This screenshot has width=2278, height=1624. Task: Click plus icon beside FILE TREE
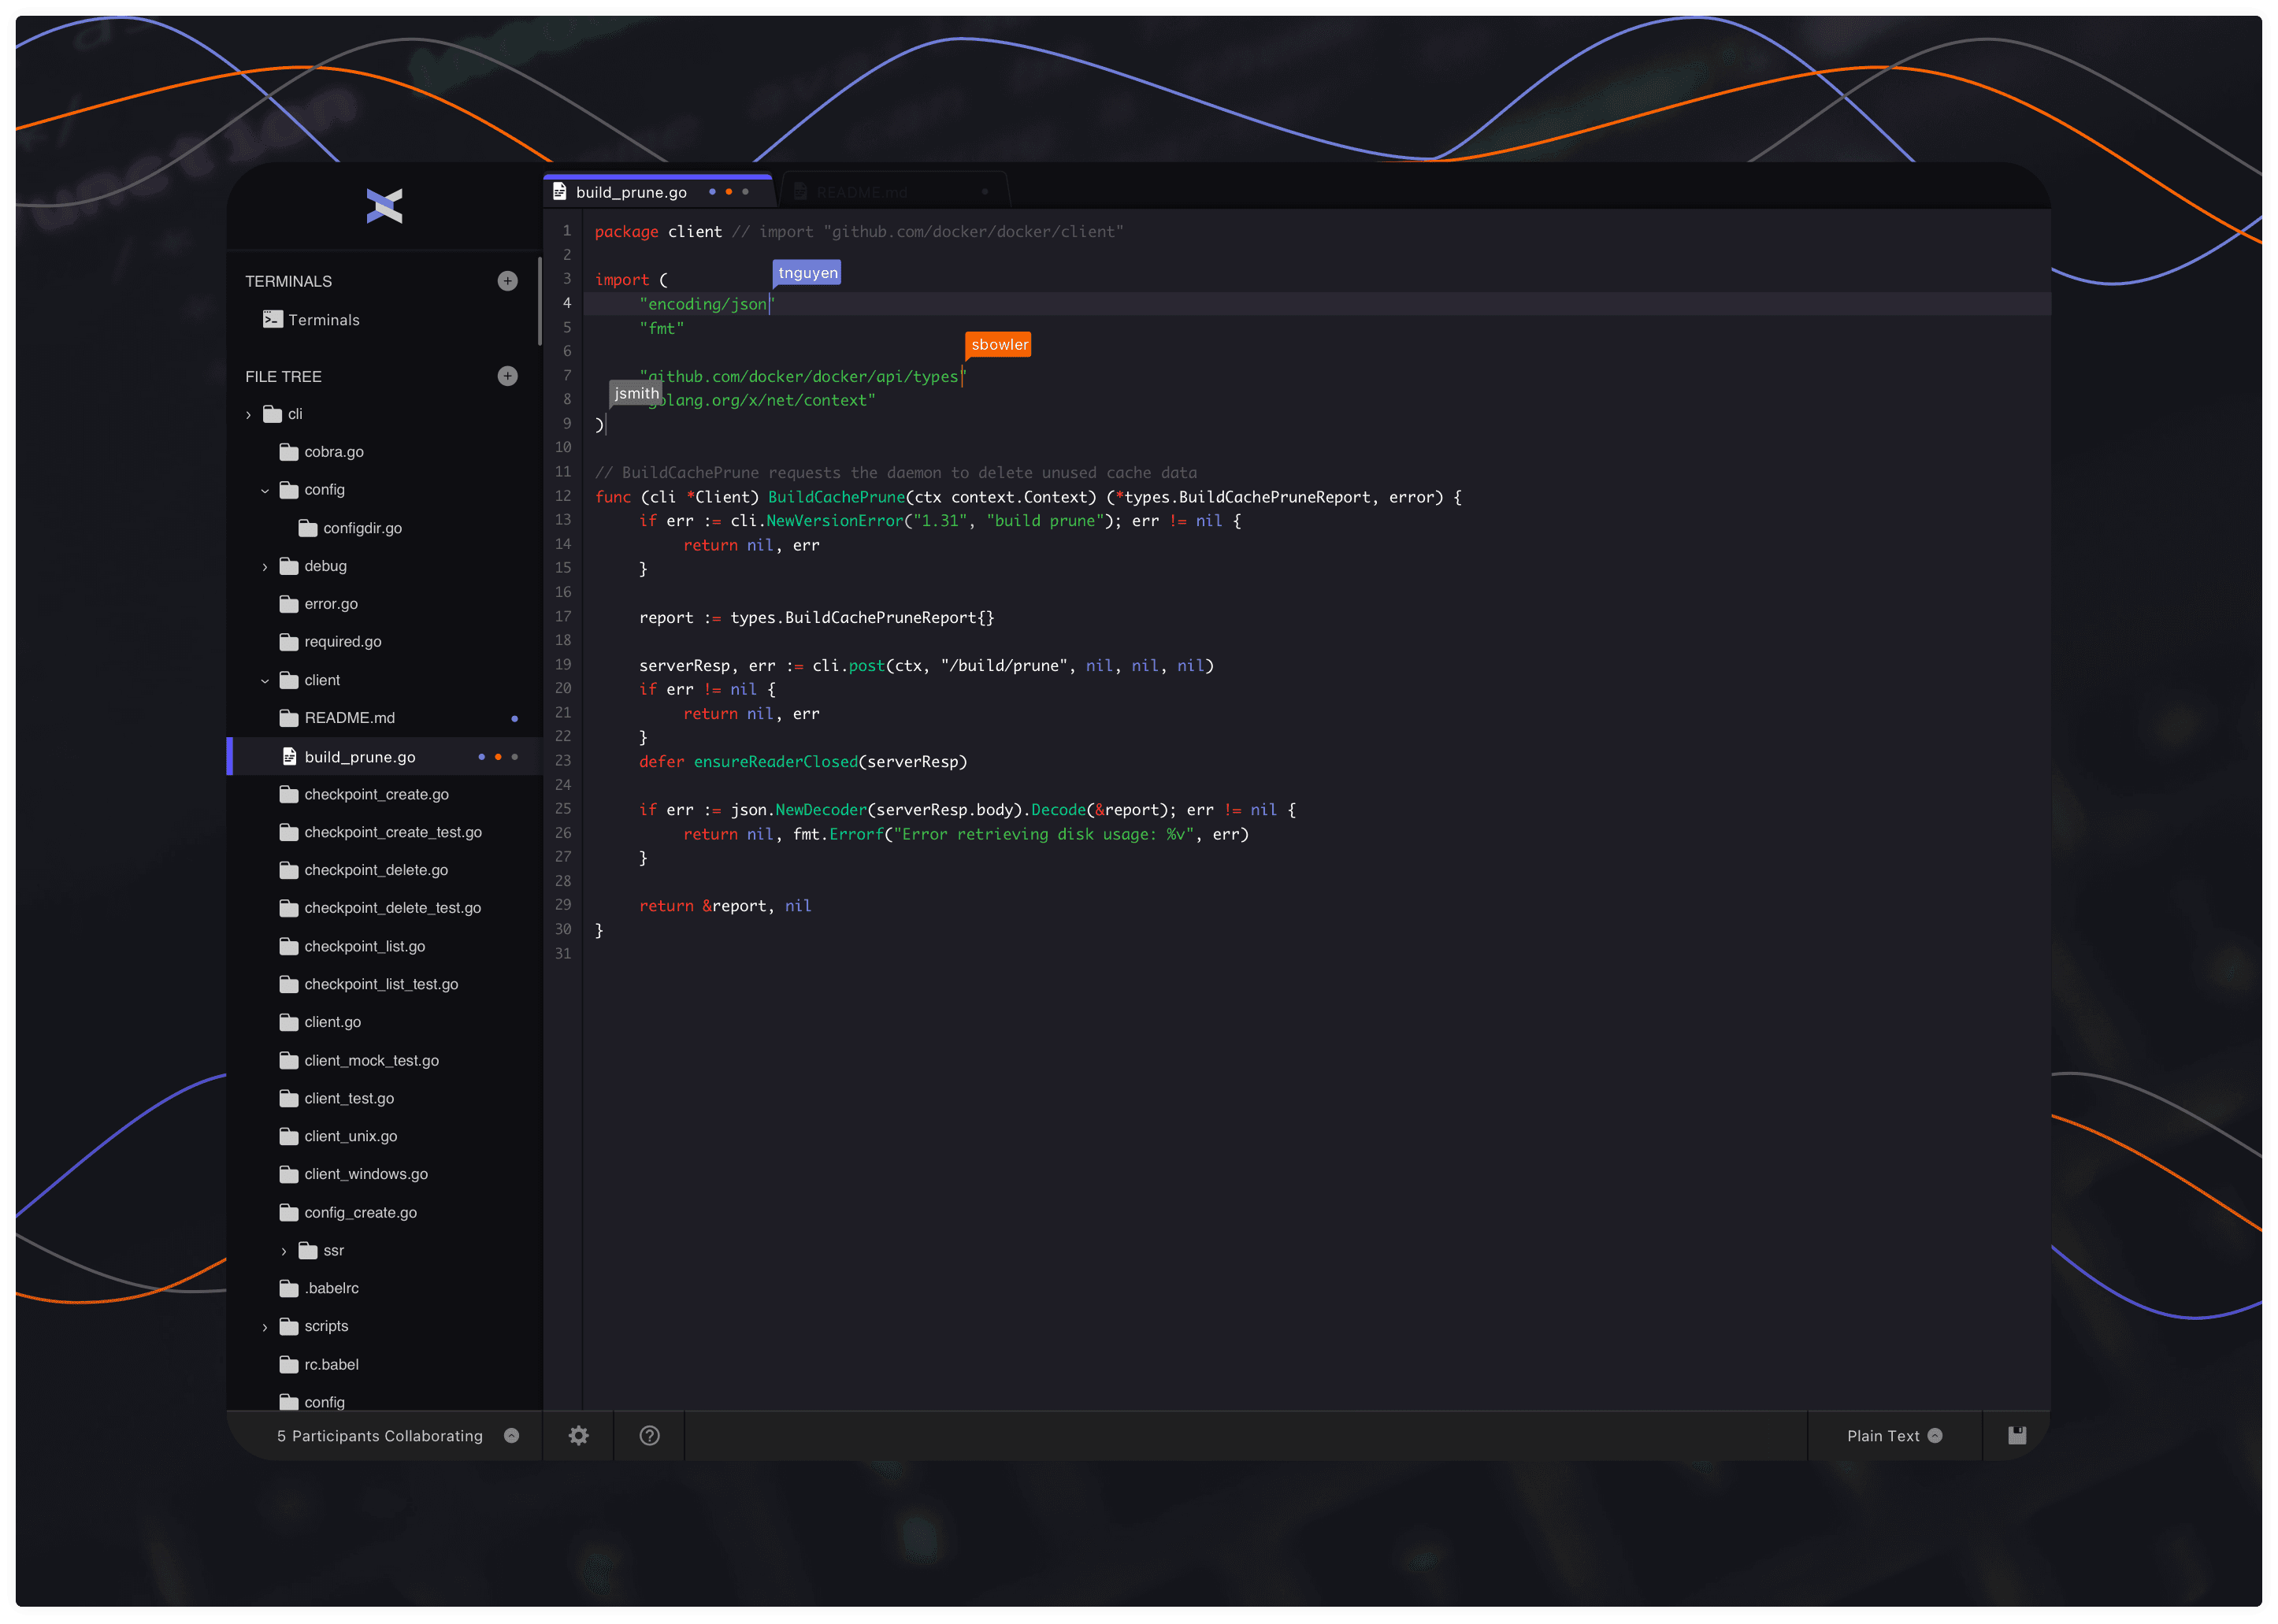(507, 376)
